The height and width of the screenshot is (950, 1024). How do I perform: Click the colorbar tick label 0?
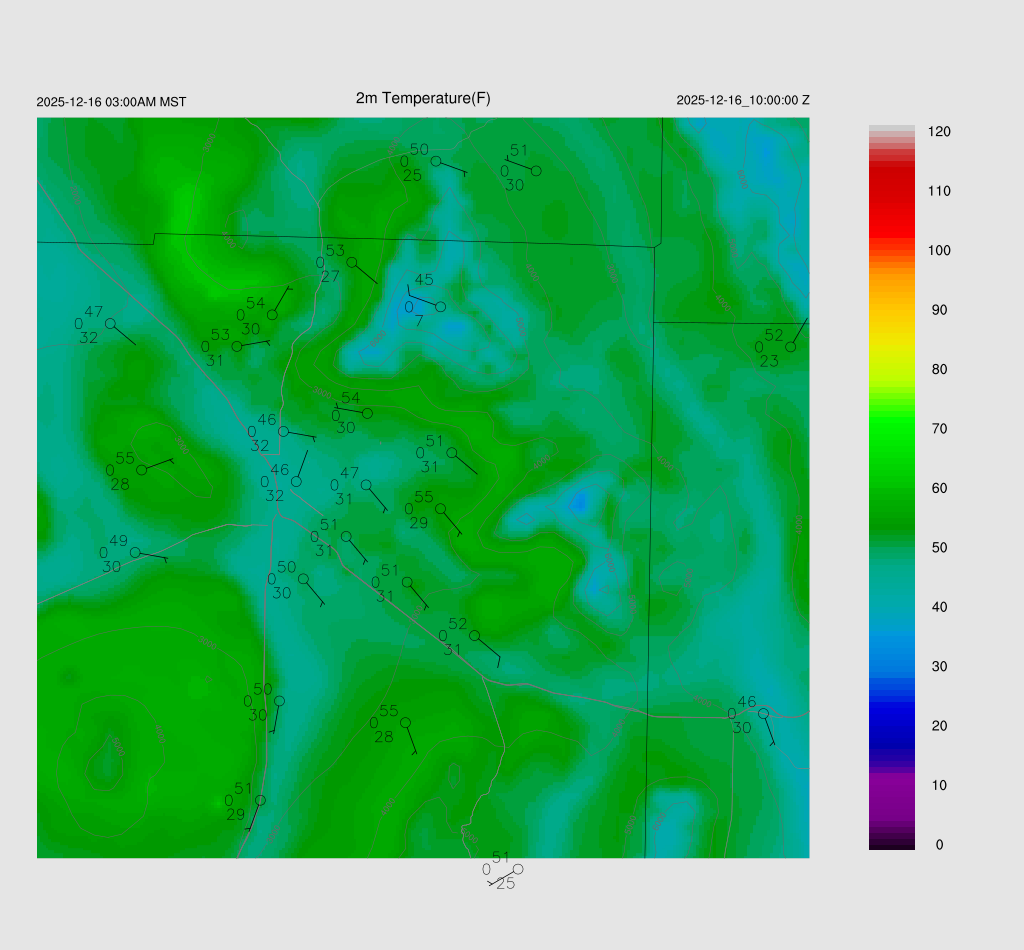[x=939, y=845]
